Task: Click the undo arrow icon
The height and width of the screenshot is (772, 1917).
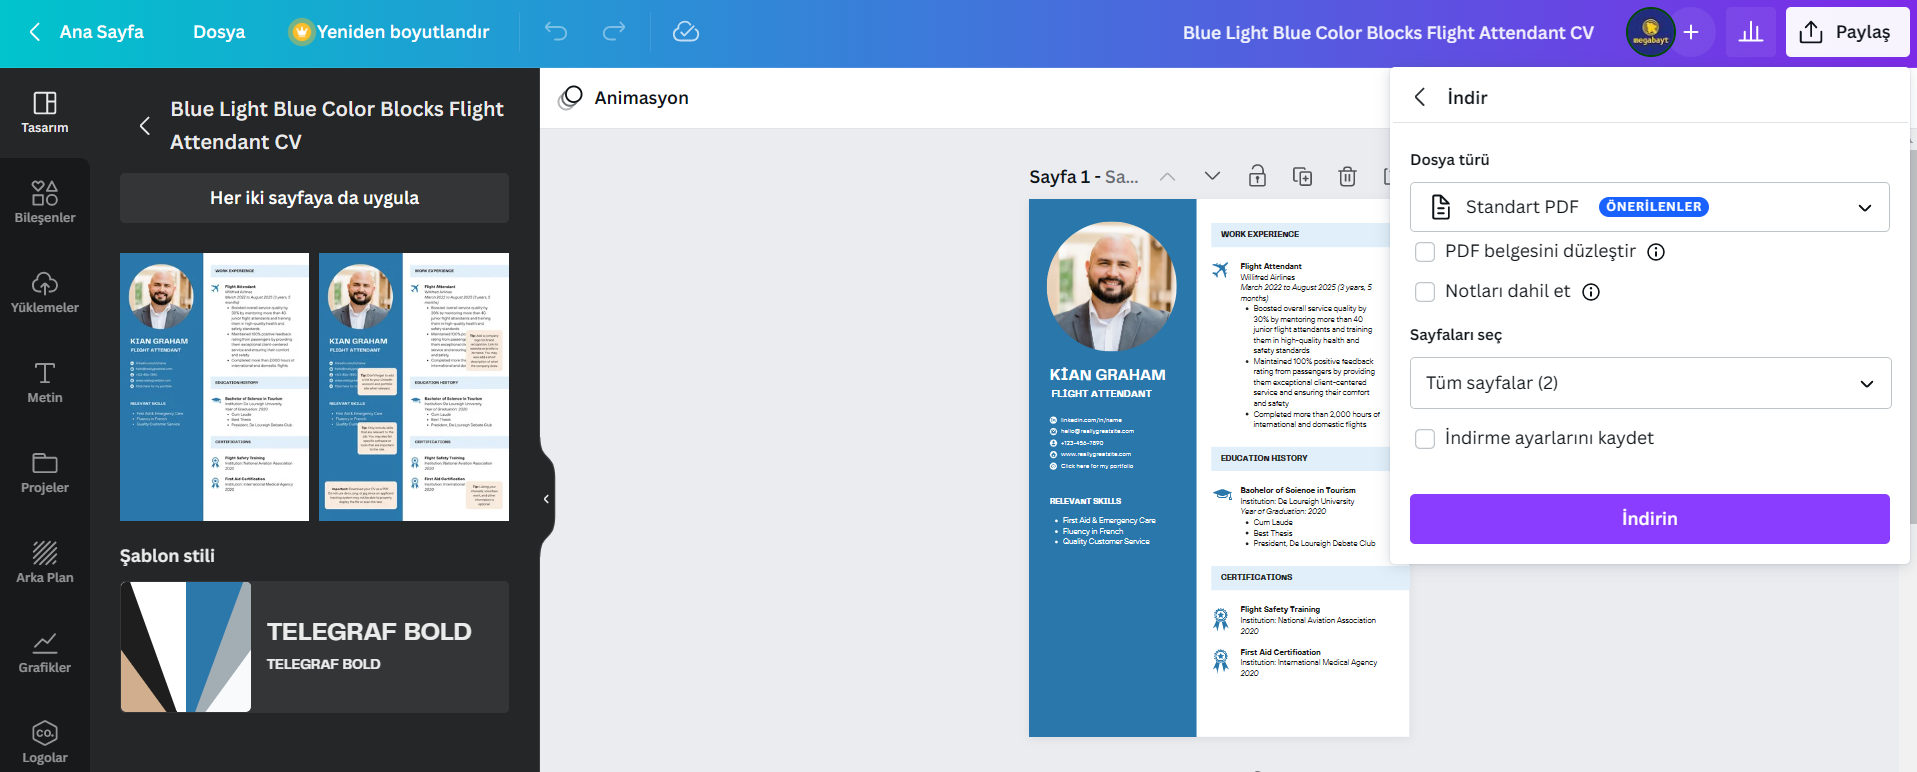Action: 556,32
